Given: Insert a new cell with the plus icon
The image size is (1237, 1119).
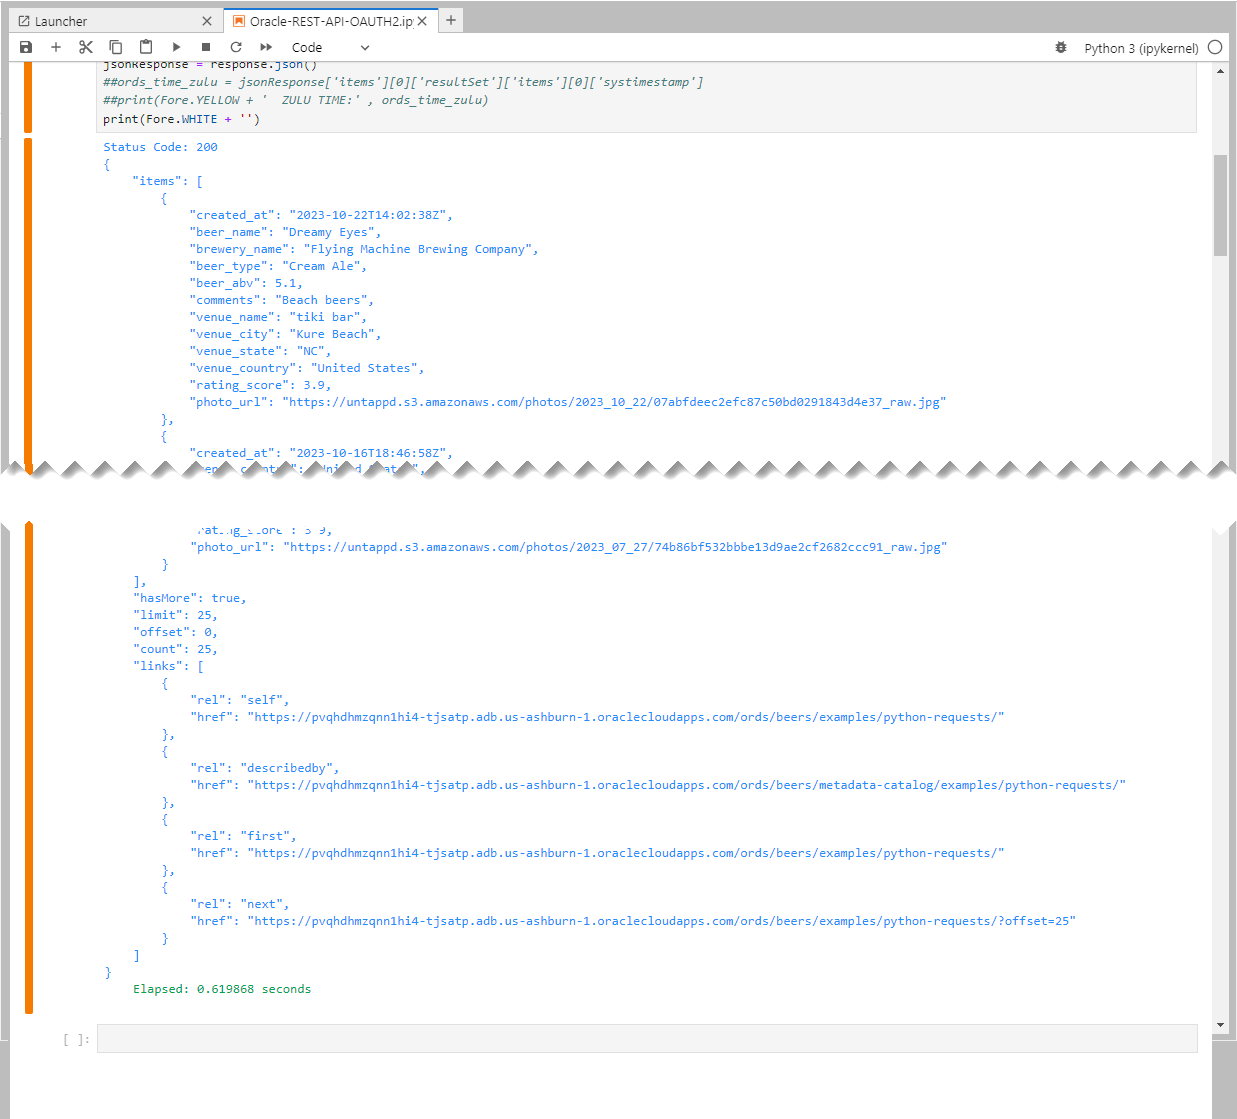Looking at the screenshot, I should 56,47.
